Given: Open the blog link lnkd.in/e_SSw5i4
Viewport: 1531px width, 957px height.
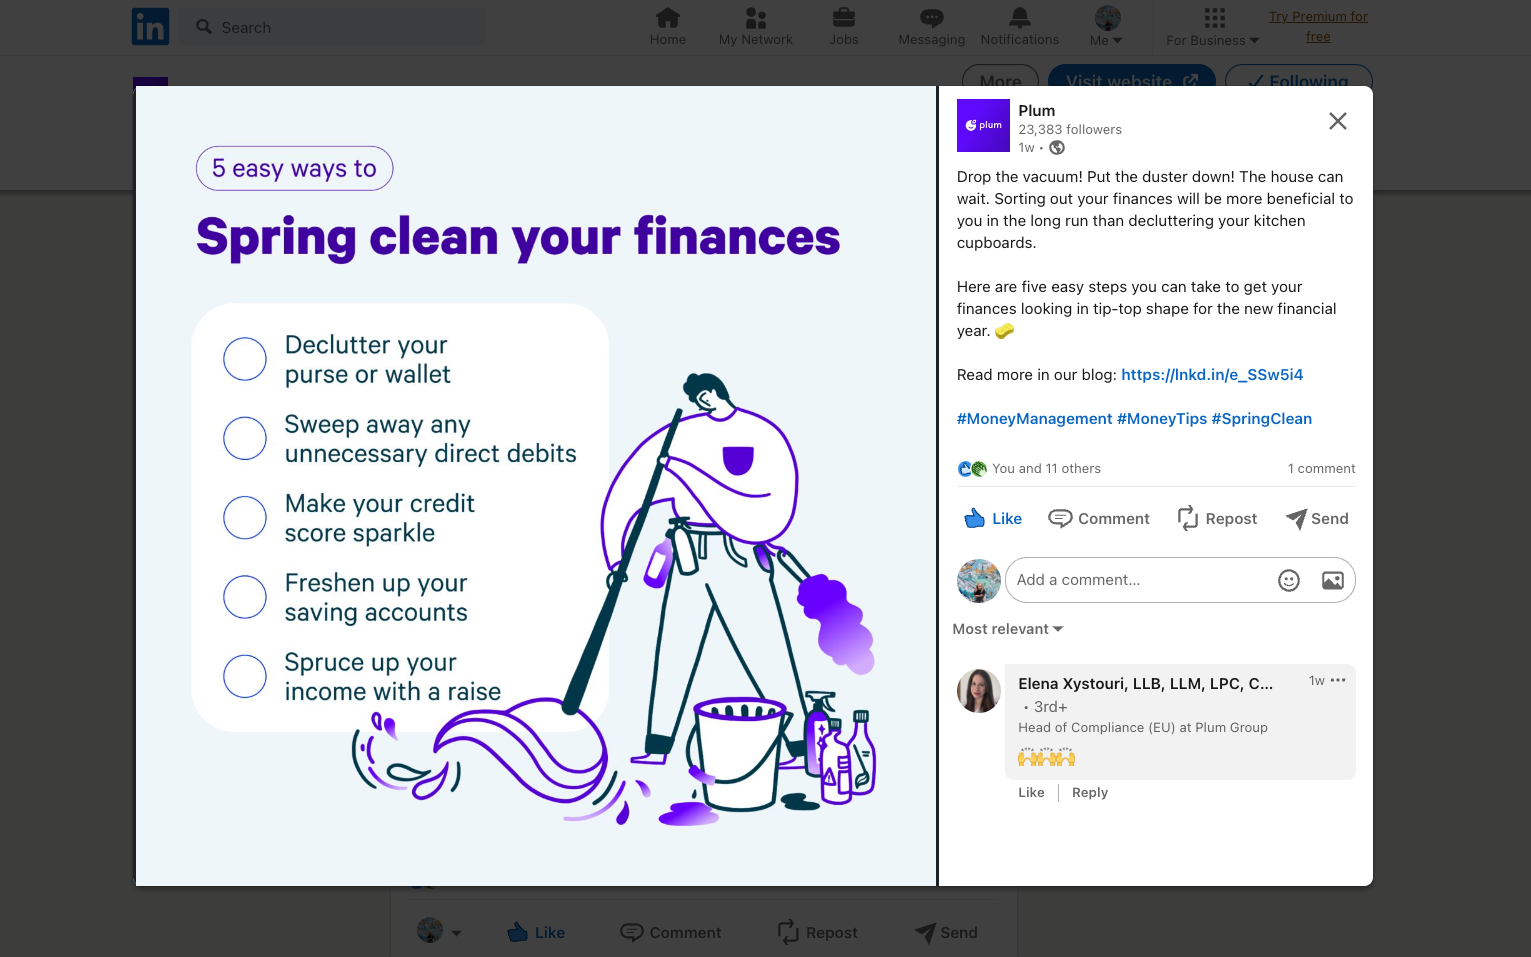Looking at the screenshot, I should [1211, 374].
